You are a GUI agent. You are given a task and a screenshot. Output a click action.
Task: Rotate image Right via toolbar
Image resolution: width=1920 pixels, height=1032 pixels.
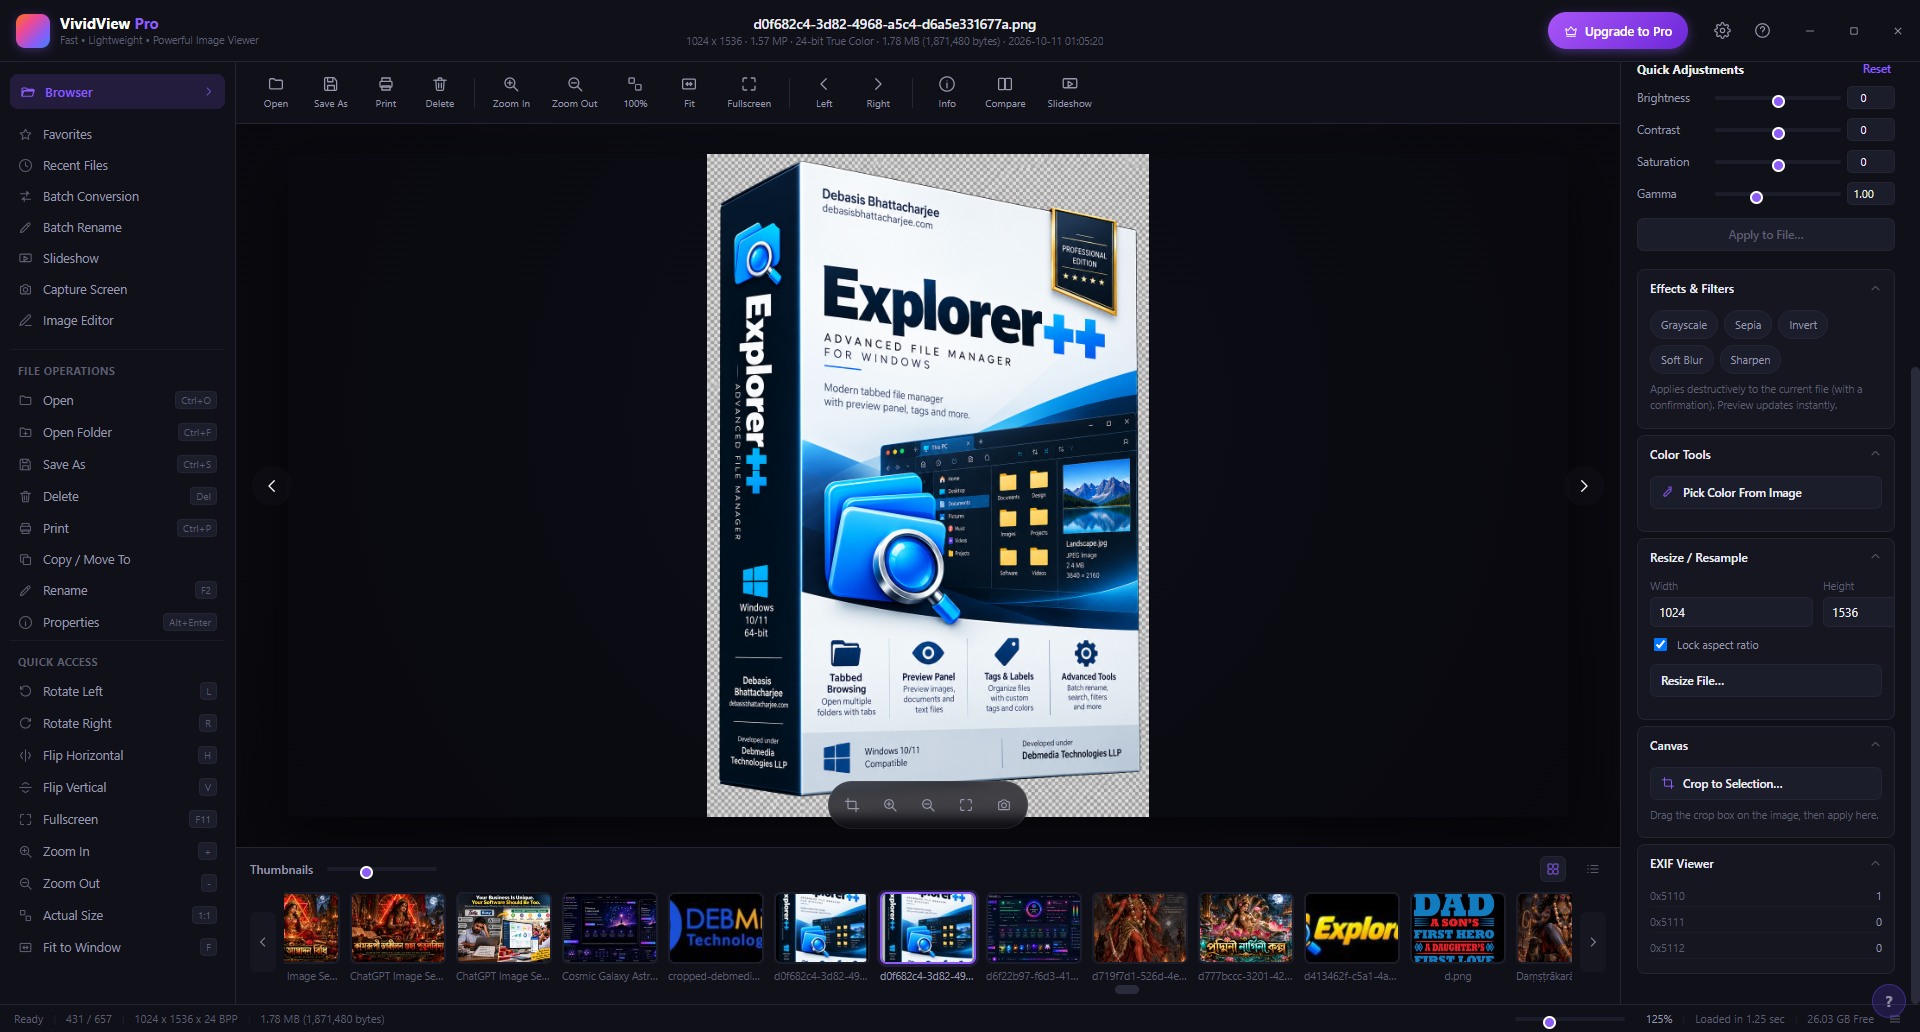point(878,92)
